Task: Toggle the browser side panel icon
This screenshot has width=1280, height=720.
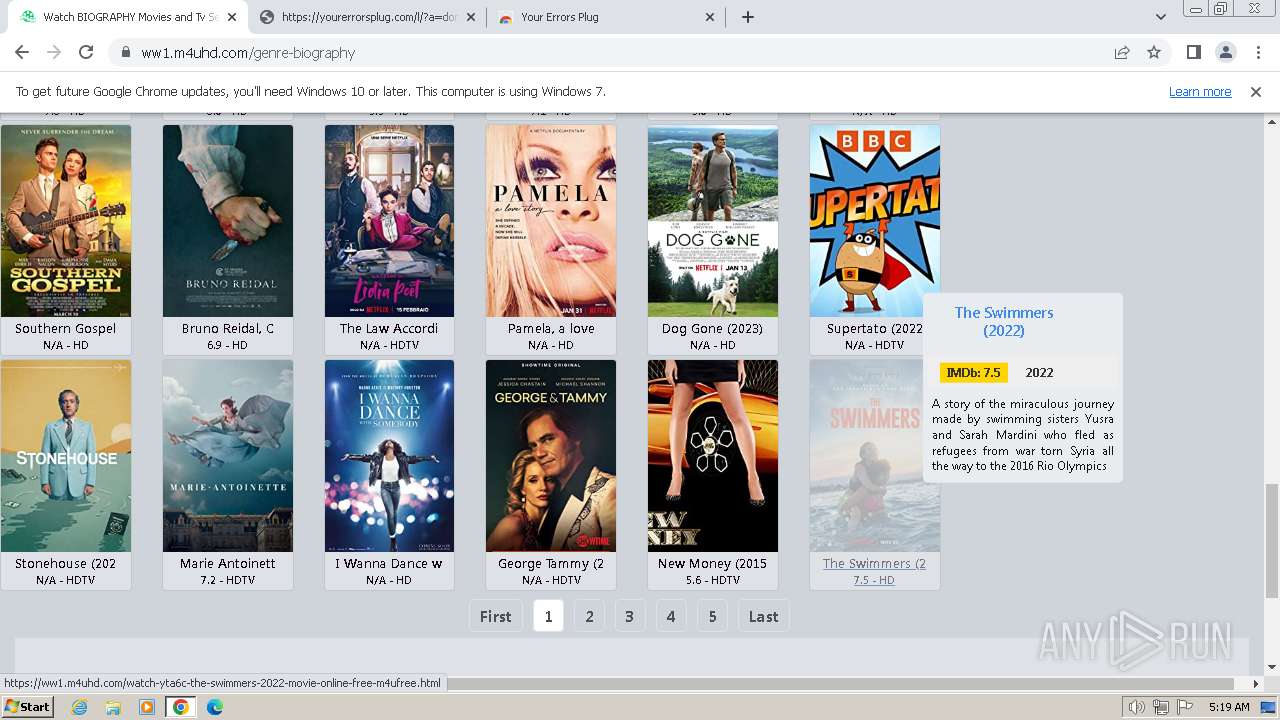Action: pos(1194,52)
